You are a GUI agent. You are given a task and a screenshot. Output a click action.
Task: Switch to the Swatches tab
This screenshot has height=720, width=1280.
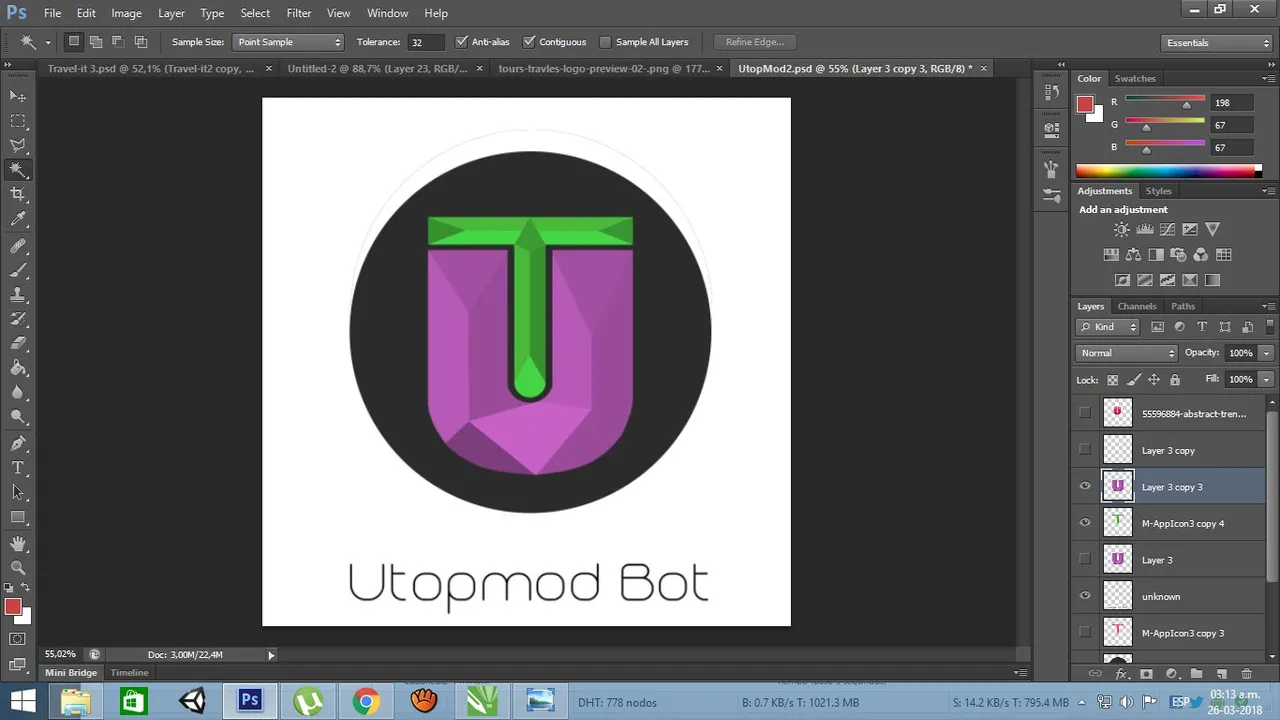coord(1135,78)
